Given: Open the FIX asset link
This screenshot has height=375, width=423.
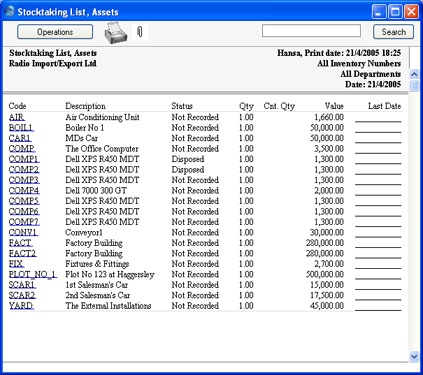Looking at the screenshot, I should tap(16, 264).
